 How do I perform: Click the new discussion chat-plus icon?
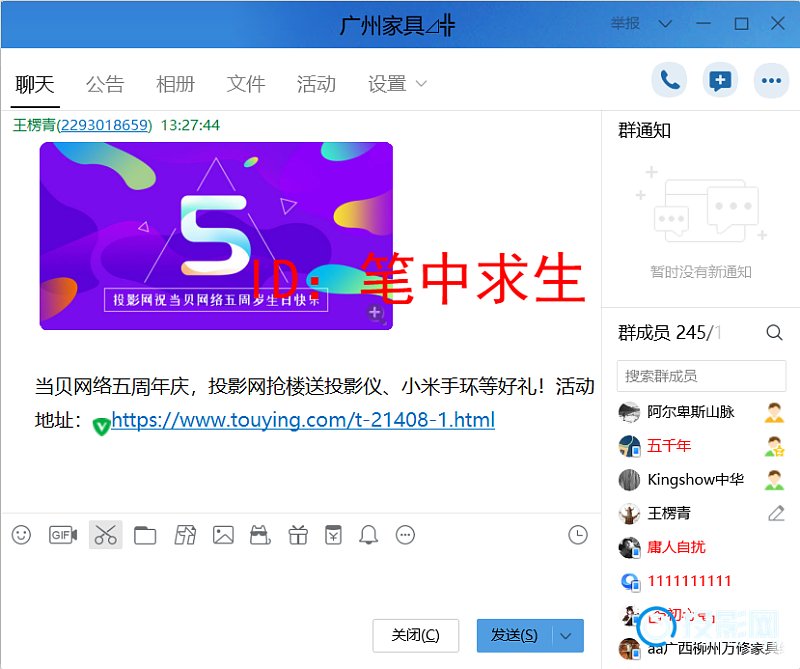720,80
